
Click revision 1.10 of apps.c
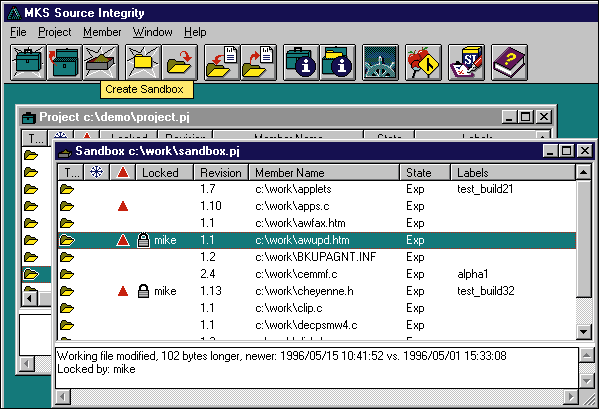coord(210,206)
